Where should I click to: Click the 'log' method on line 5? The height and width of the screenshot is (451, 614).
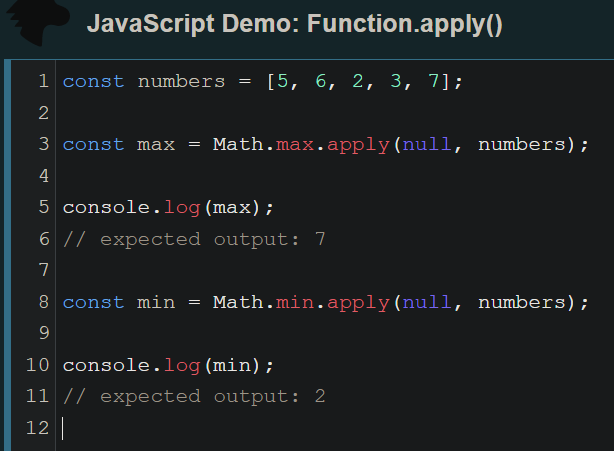point(182,208)
